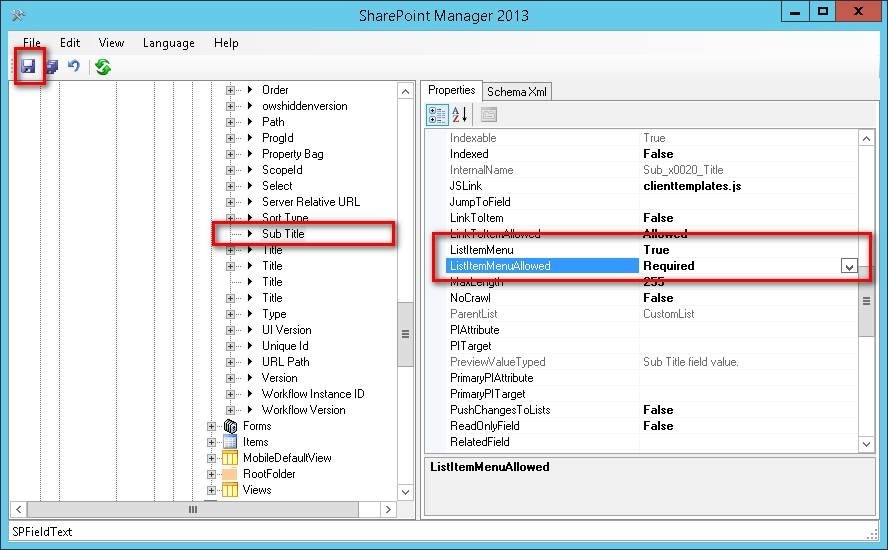Image resolution: width=888 pixels, height=550 pixels.
Task: Switch to the Schema Xml tab
Action: [516, 91]
